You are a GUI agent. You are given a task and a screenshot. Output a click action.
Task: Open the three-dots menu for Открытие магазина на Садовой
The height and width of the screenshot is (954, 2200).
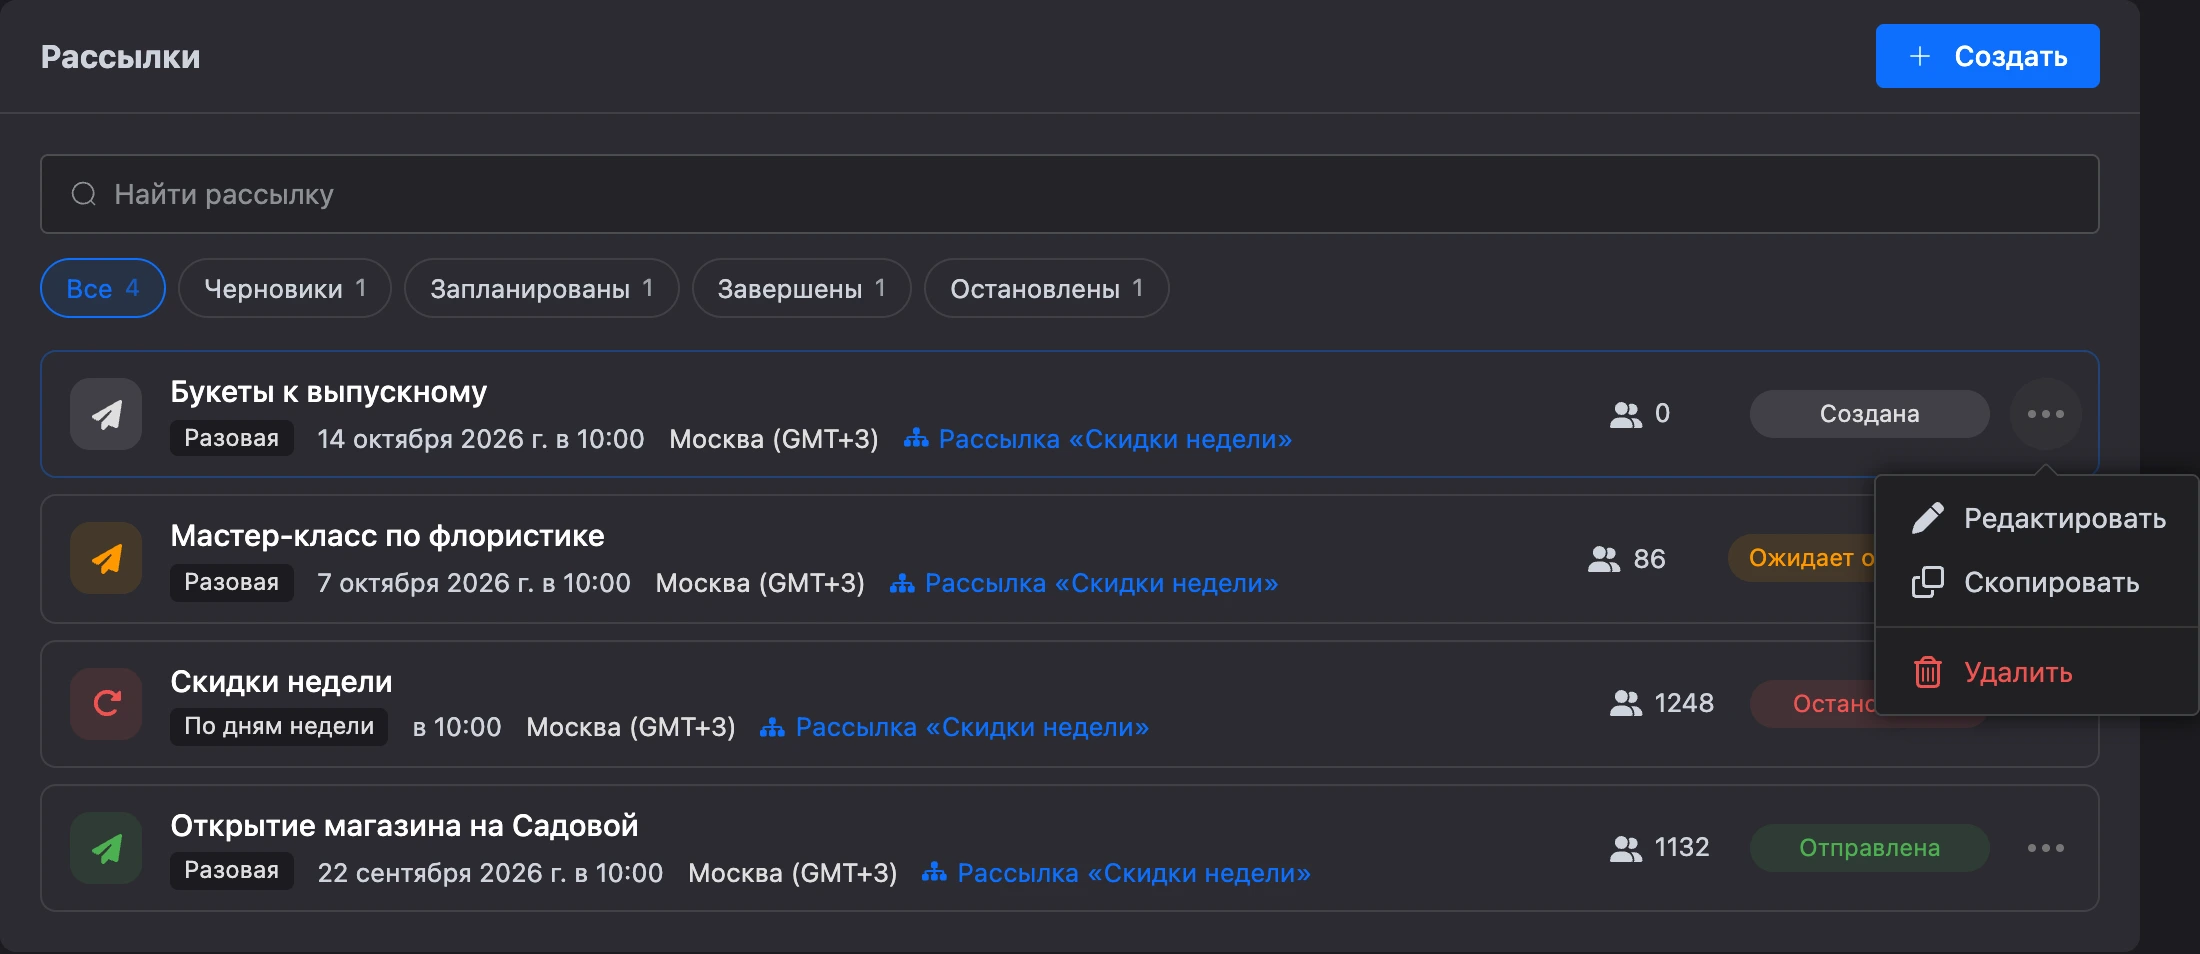coord(2046,848)
